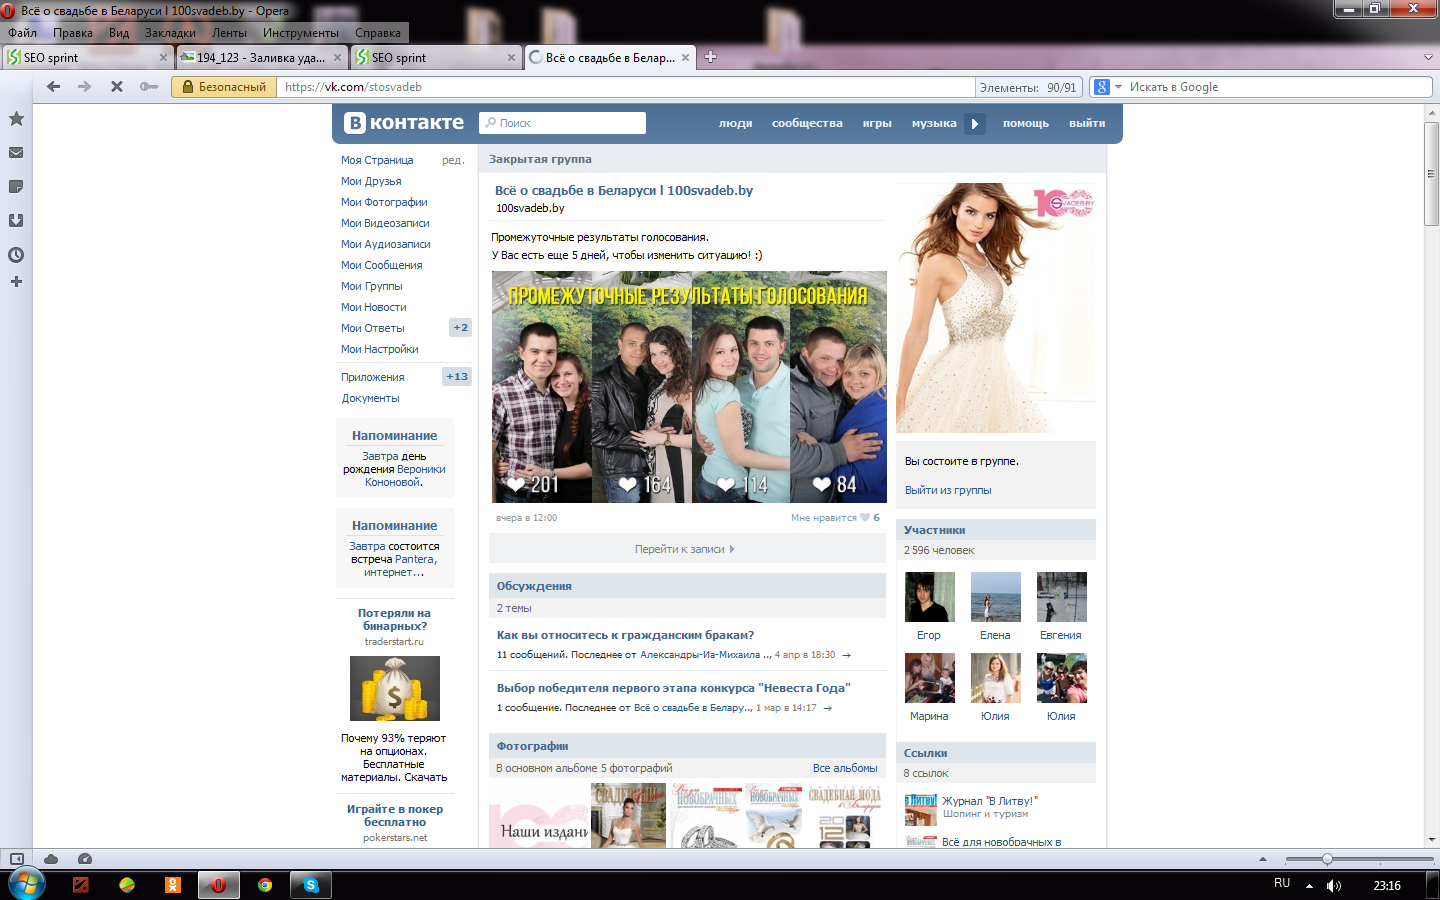Click the +2 counter beside Мои Ответы
1440x900 pixels.
pos(460,328)
